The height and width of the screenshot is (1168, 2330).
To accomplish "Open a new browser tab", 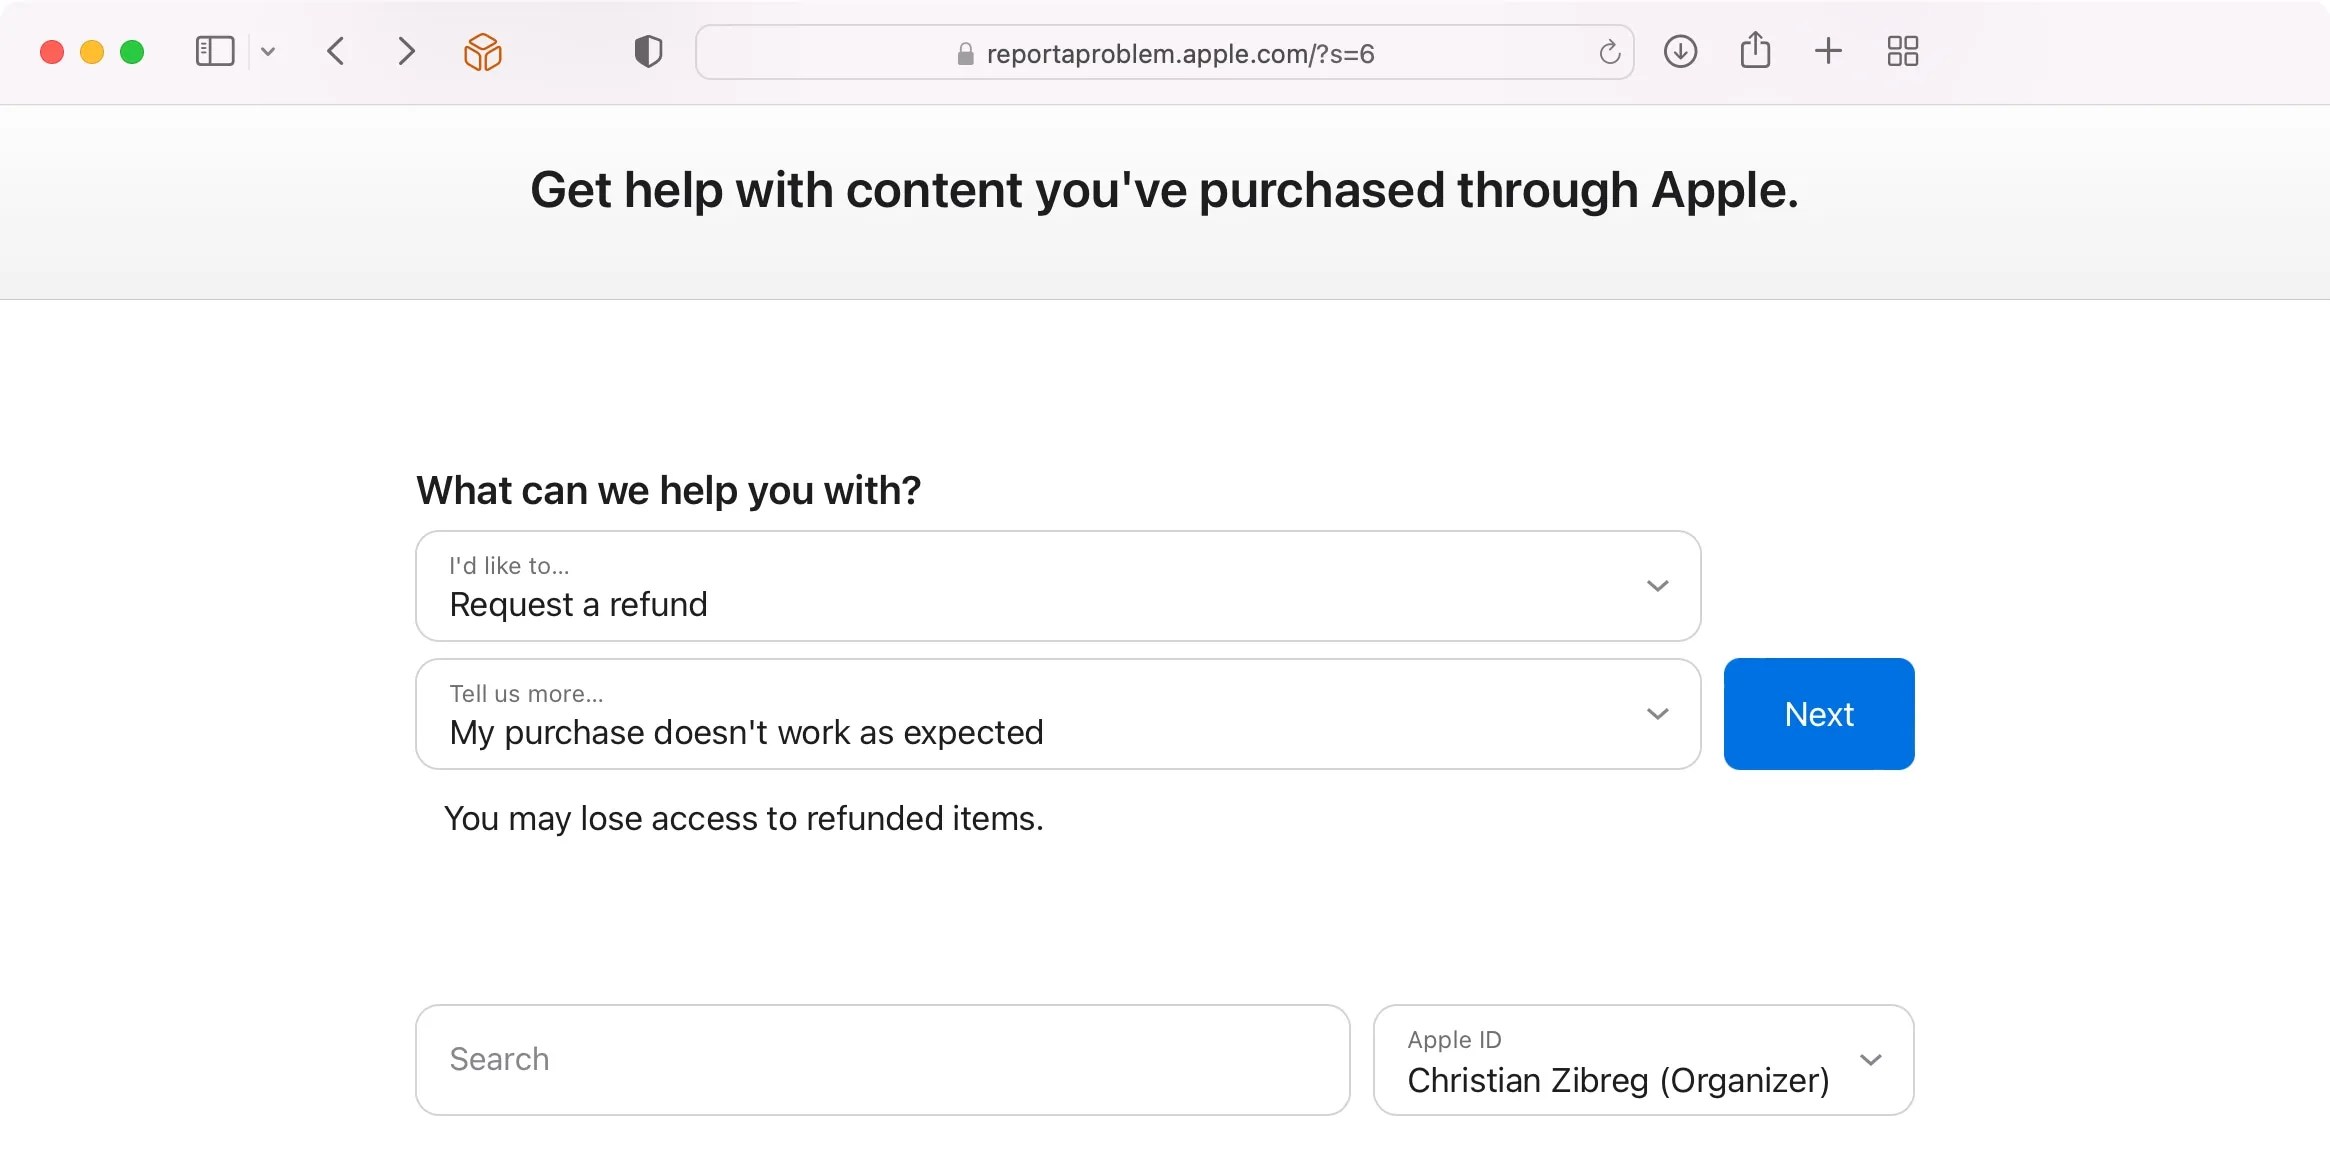I will tap(1828, 51).
